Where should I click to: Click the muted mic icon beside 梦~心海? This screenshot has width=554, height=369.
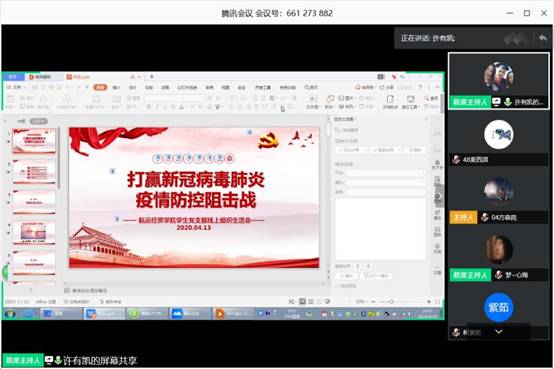(x=499, y=275)
